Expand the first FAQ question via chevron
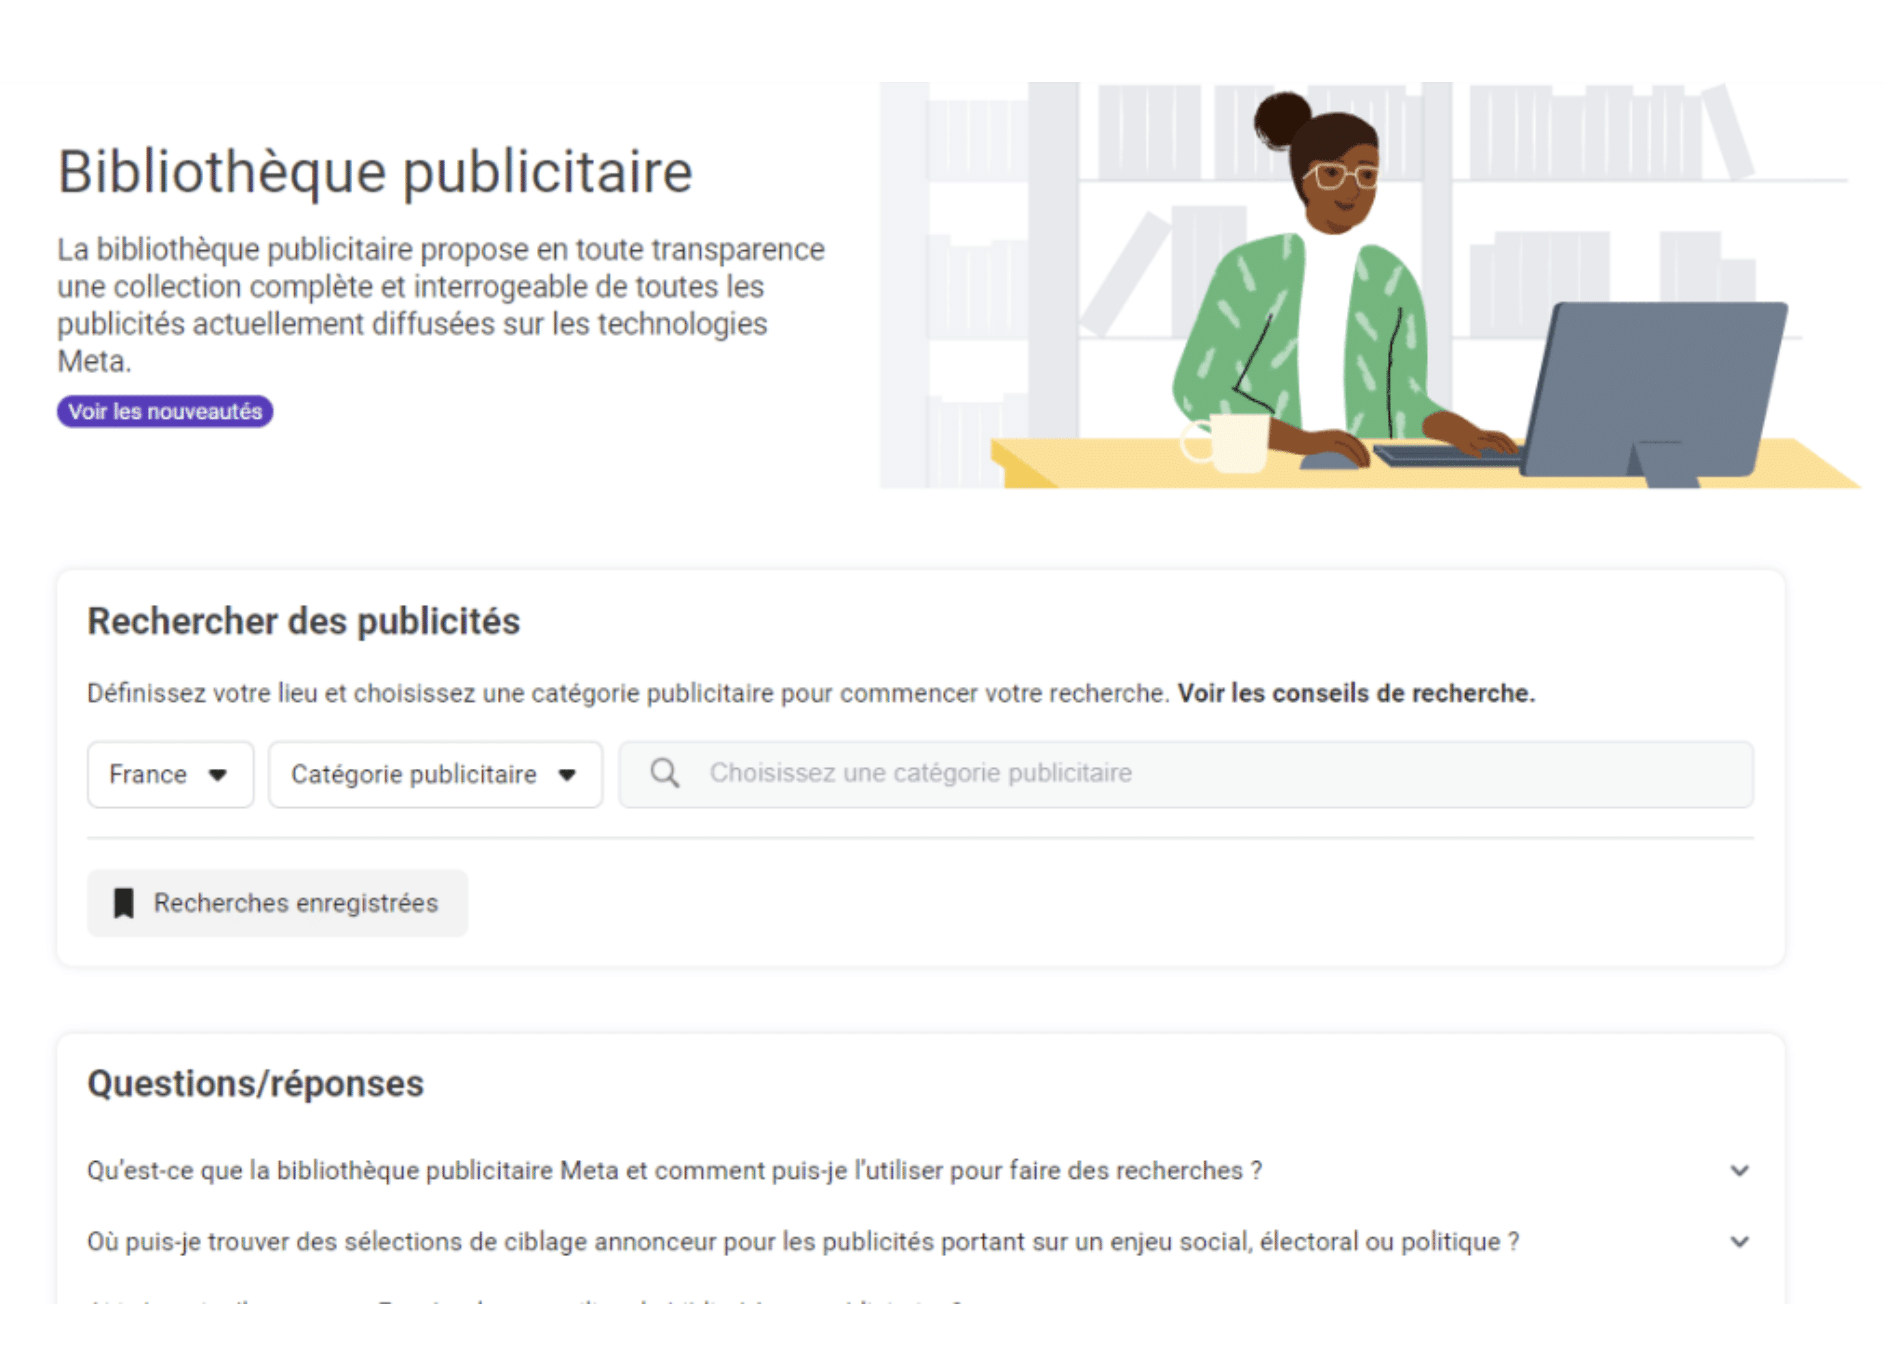This screenshot has height=1358, width=1886. (1740, 1170)
